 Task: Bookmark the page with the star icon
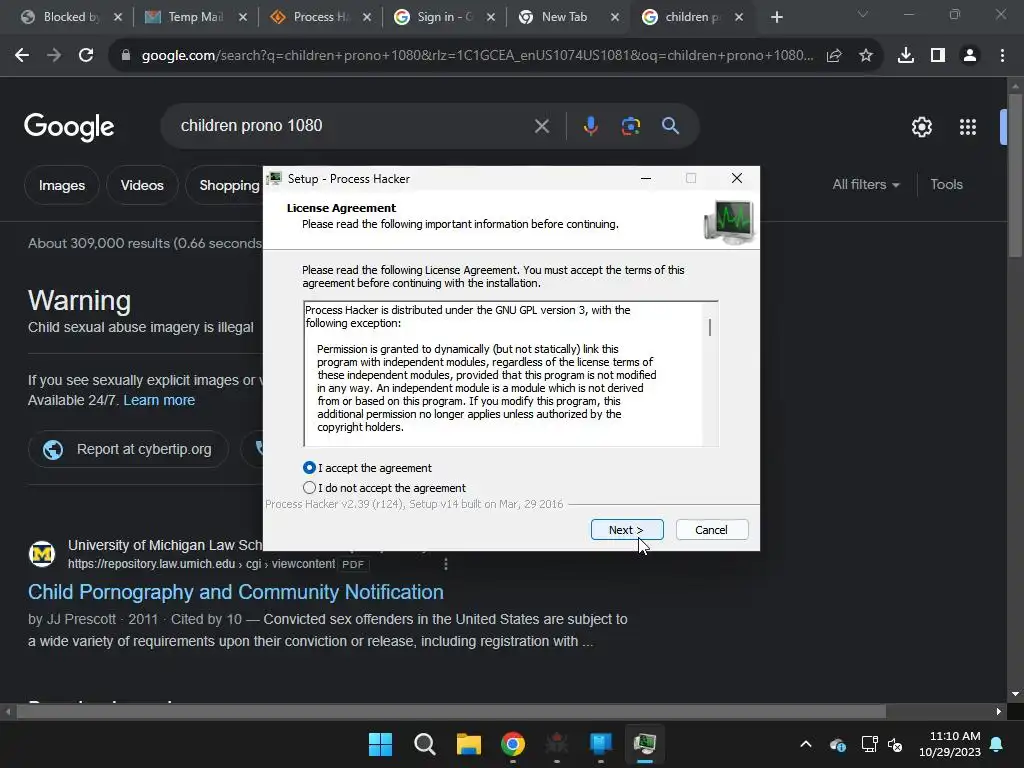point(866,56)
